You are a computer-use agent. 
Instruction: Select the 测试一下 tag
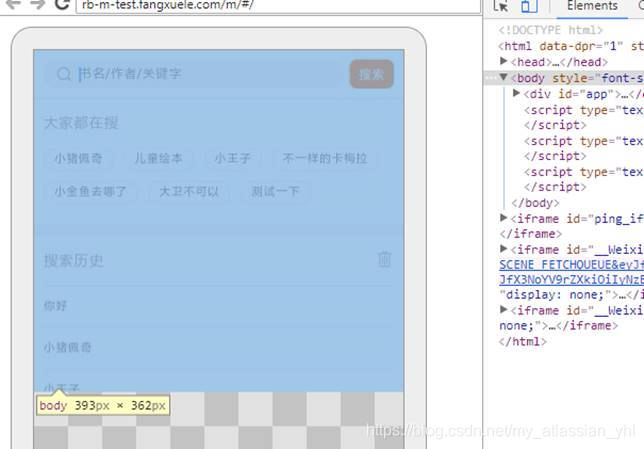pos(275,191)
